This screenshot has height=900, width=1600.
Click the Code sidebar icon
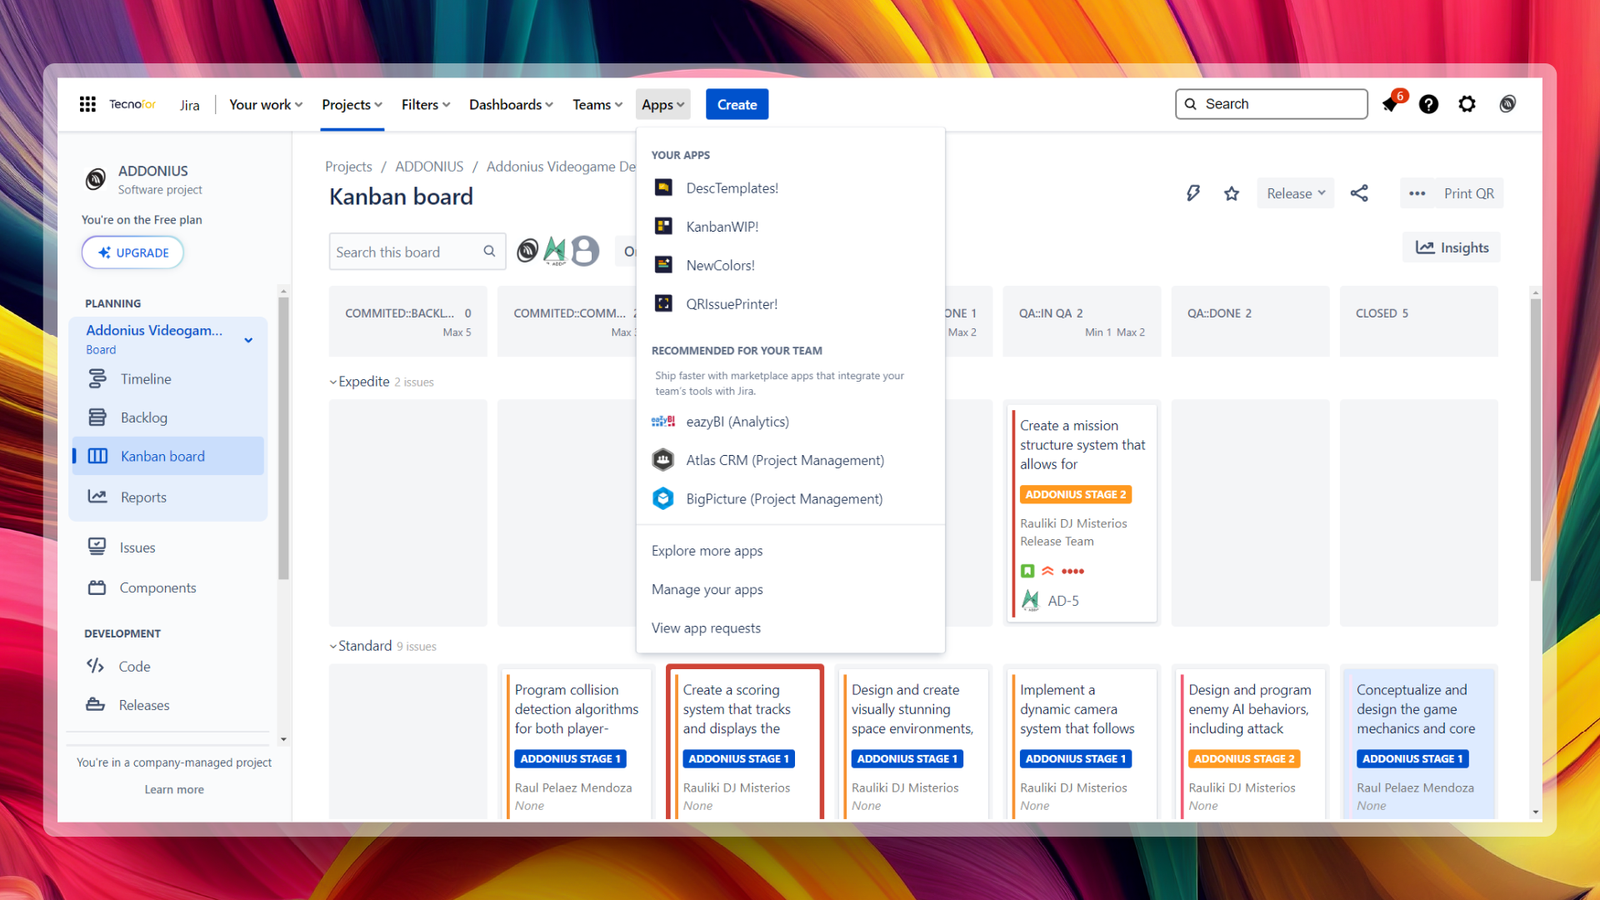pyautogui.click(x=95, y=666)
